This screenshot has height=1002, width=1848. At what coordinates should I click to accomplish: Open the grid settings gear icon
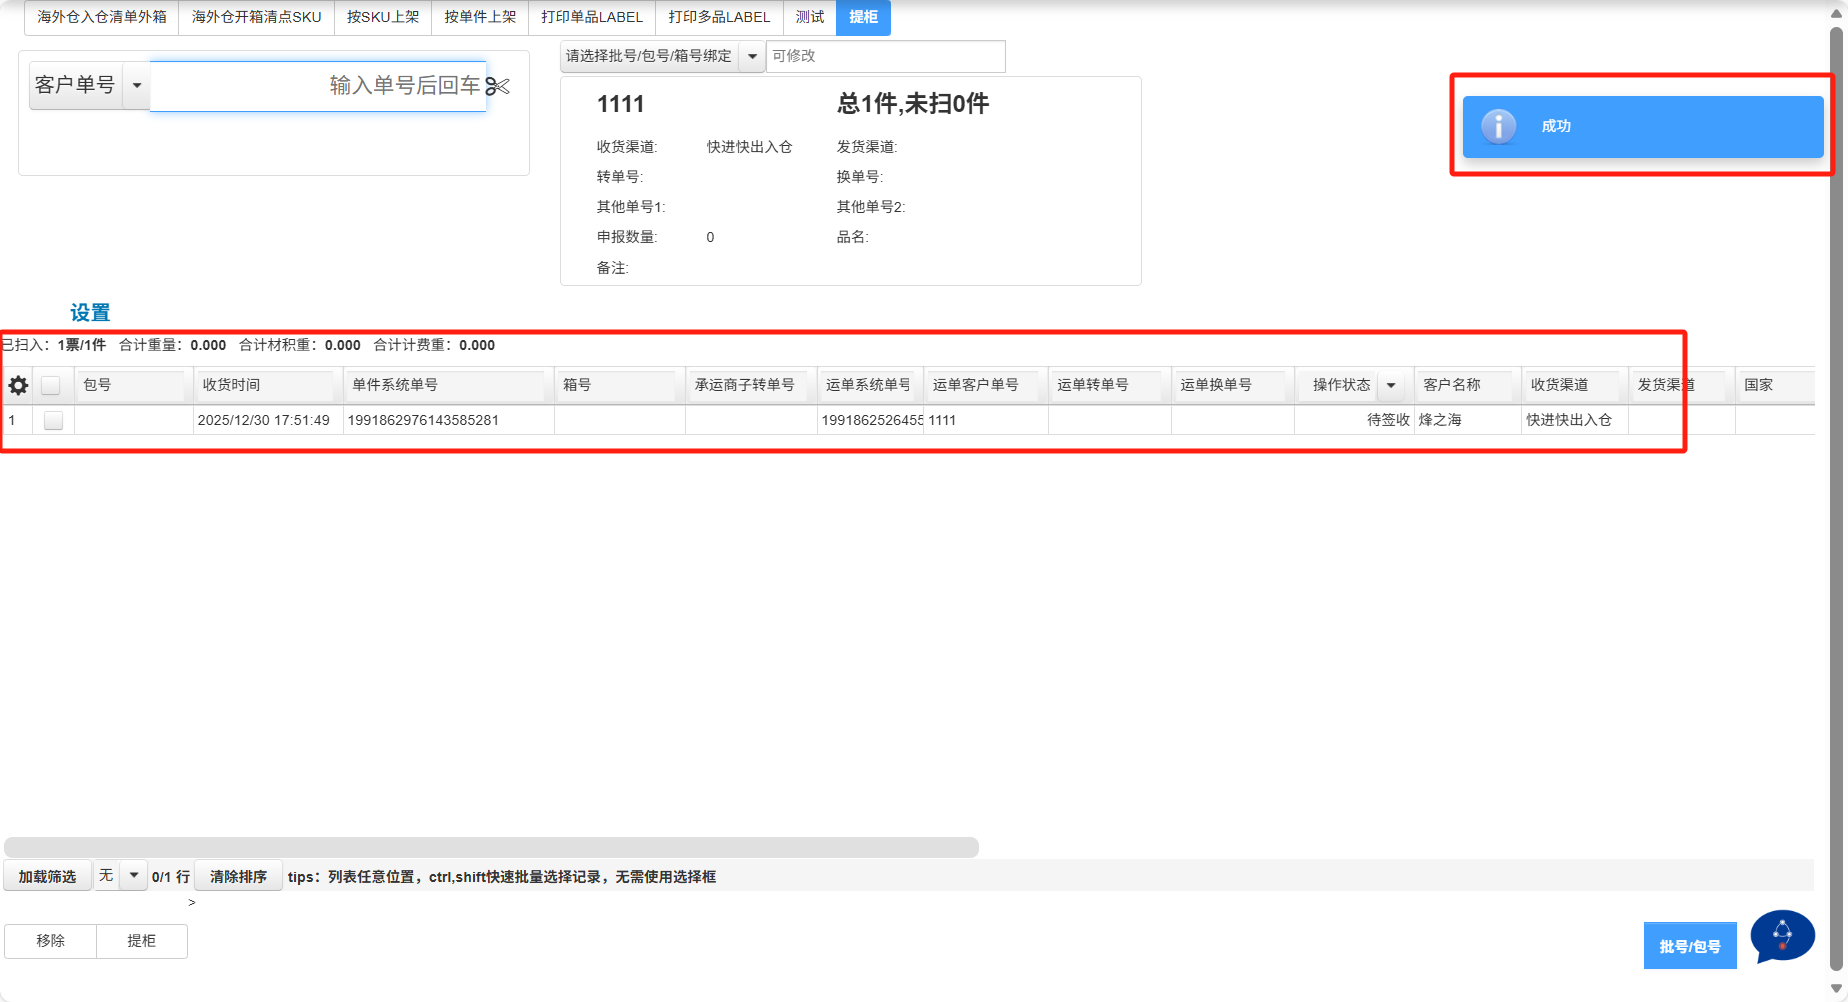(x=18, y=385)
